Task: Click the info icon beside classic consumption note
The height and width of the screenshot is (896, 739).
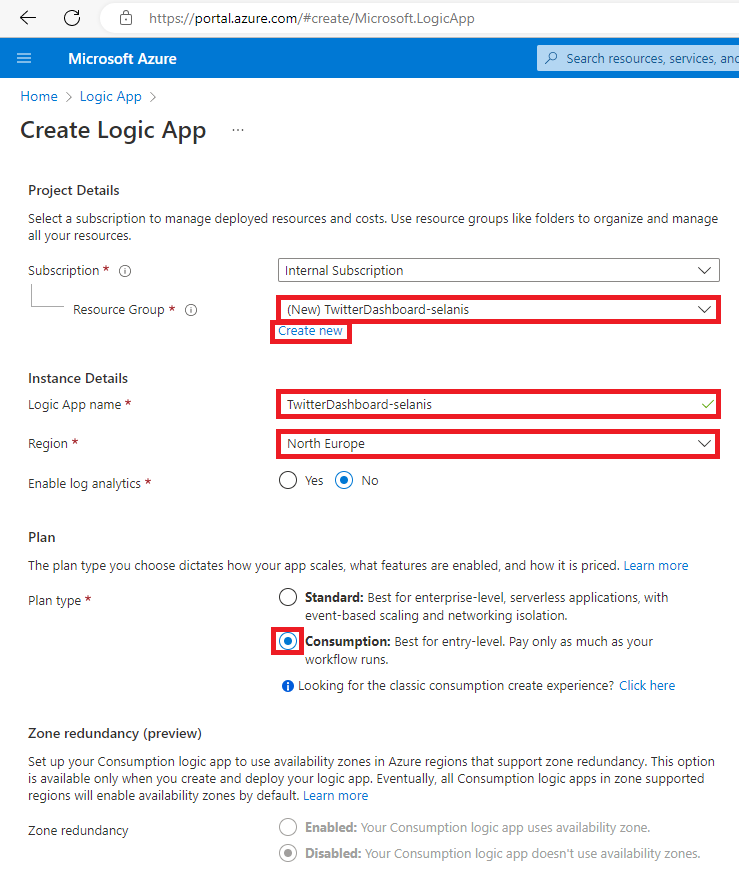Action: tap(288, 686)
